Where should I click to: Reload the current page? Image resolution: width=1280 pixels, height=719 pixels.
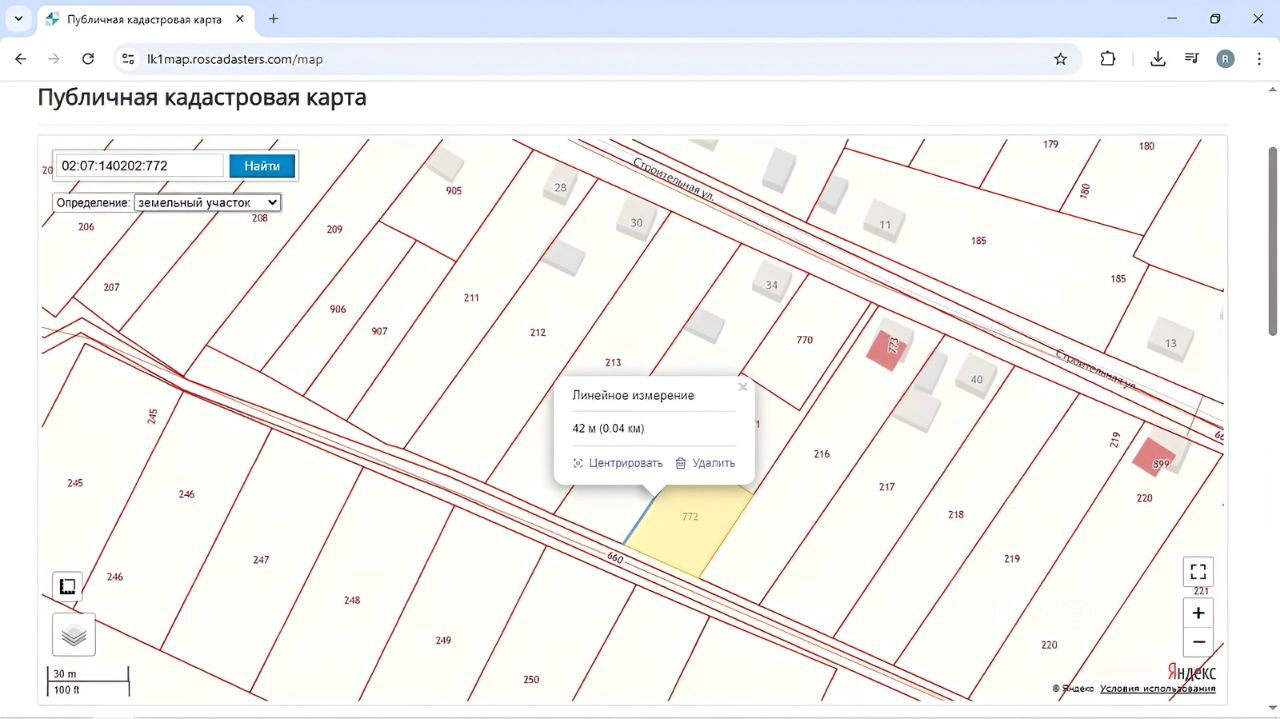88,59
